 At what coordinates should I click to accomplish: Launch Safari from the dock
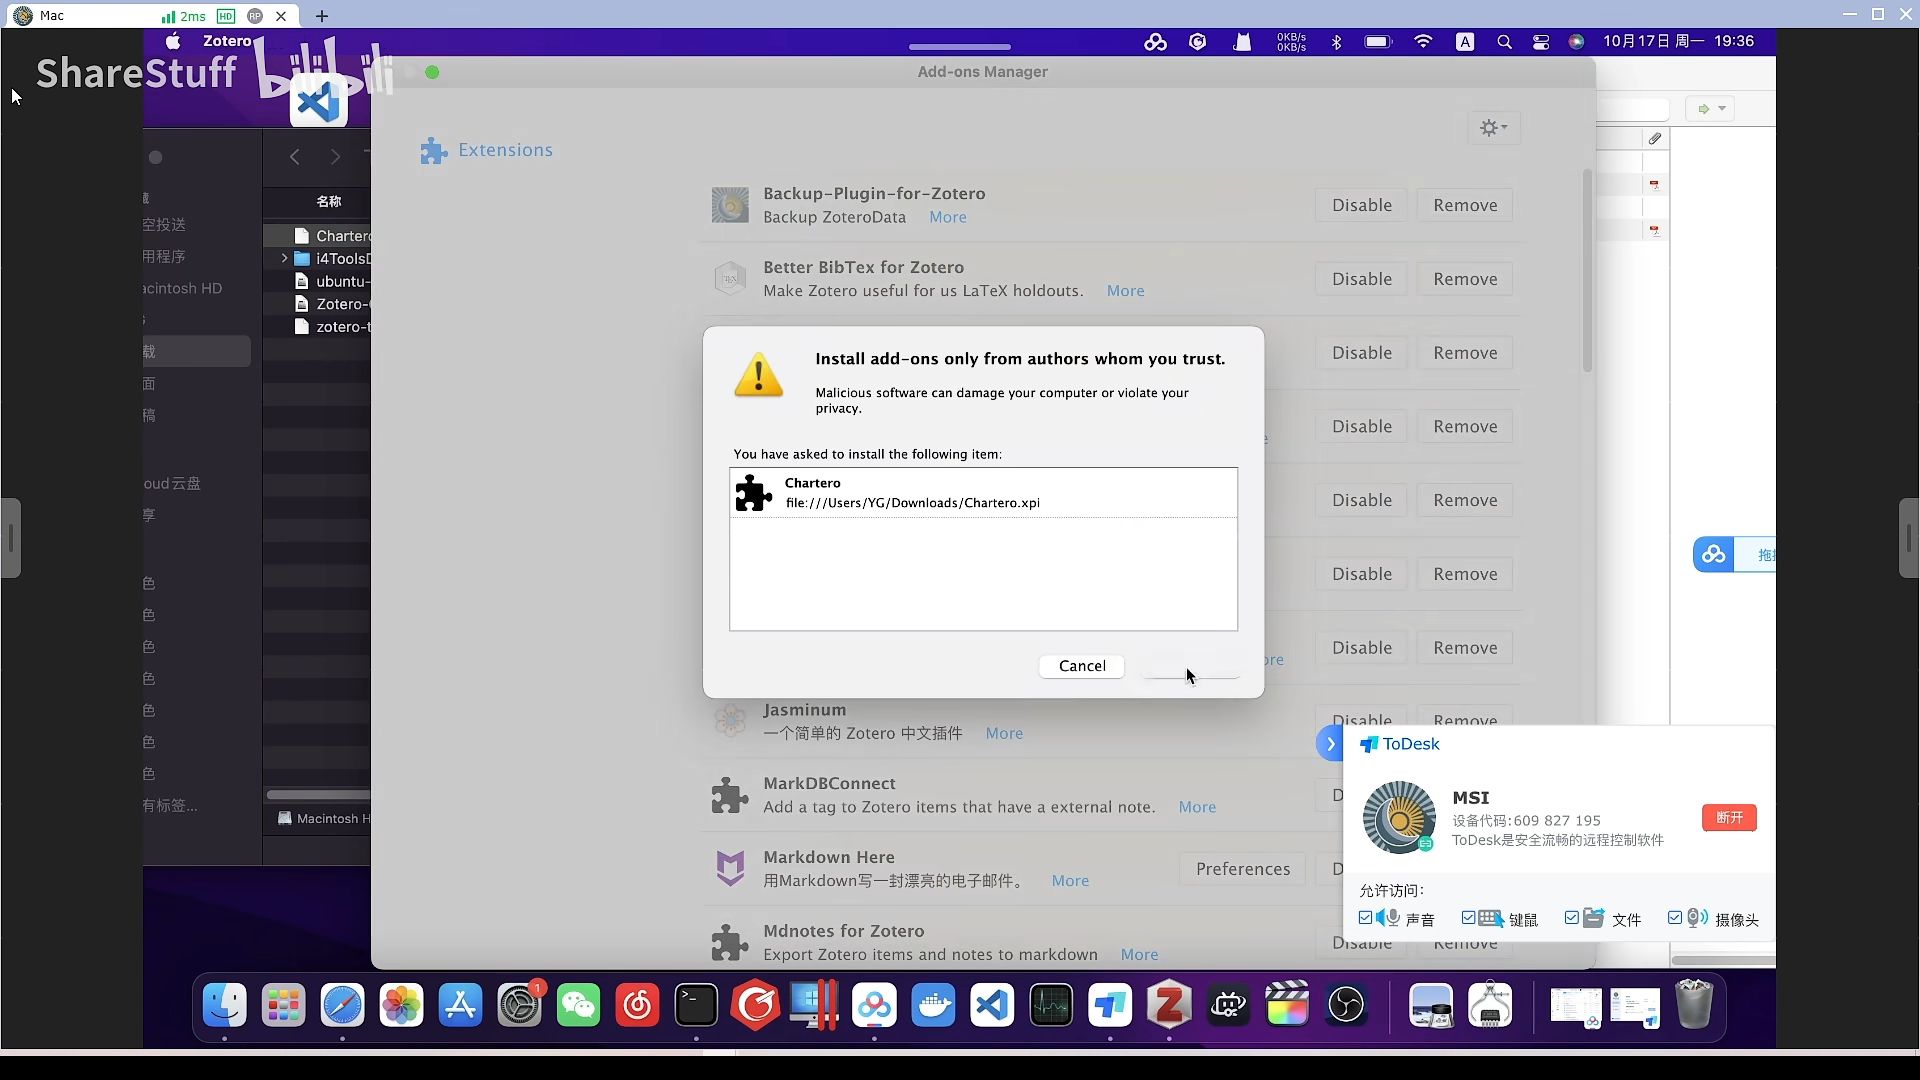click(x=342, y=1005)
